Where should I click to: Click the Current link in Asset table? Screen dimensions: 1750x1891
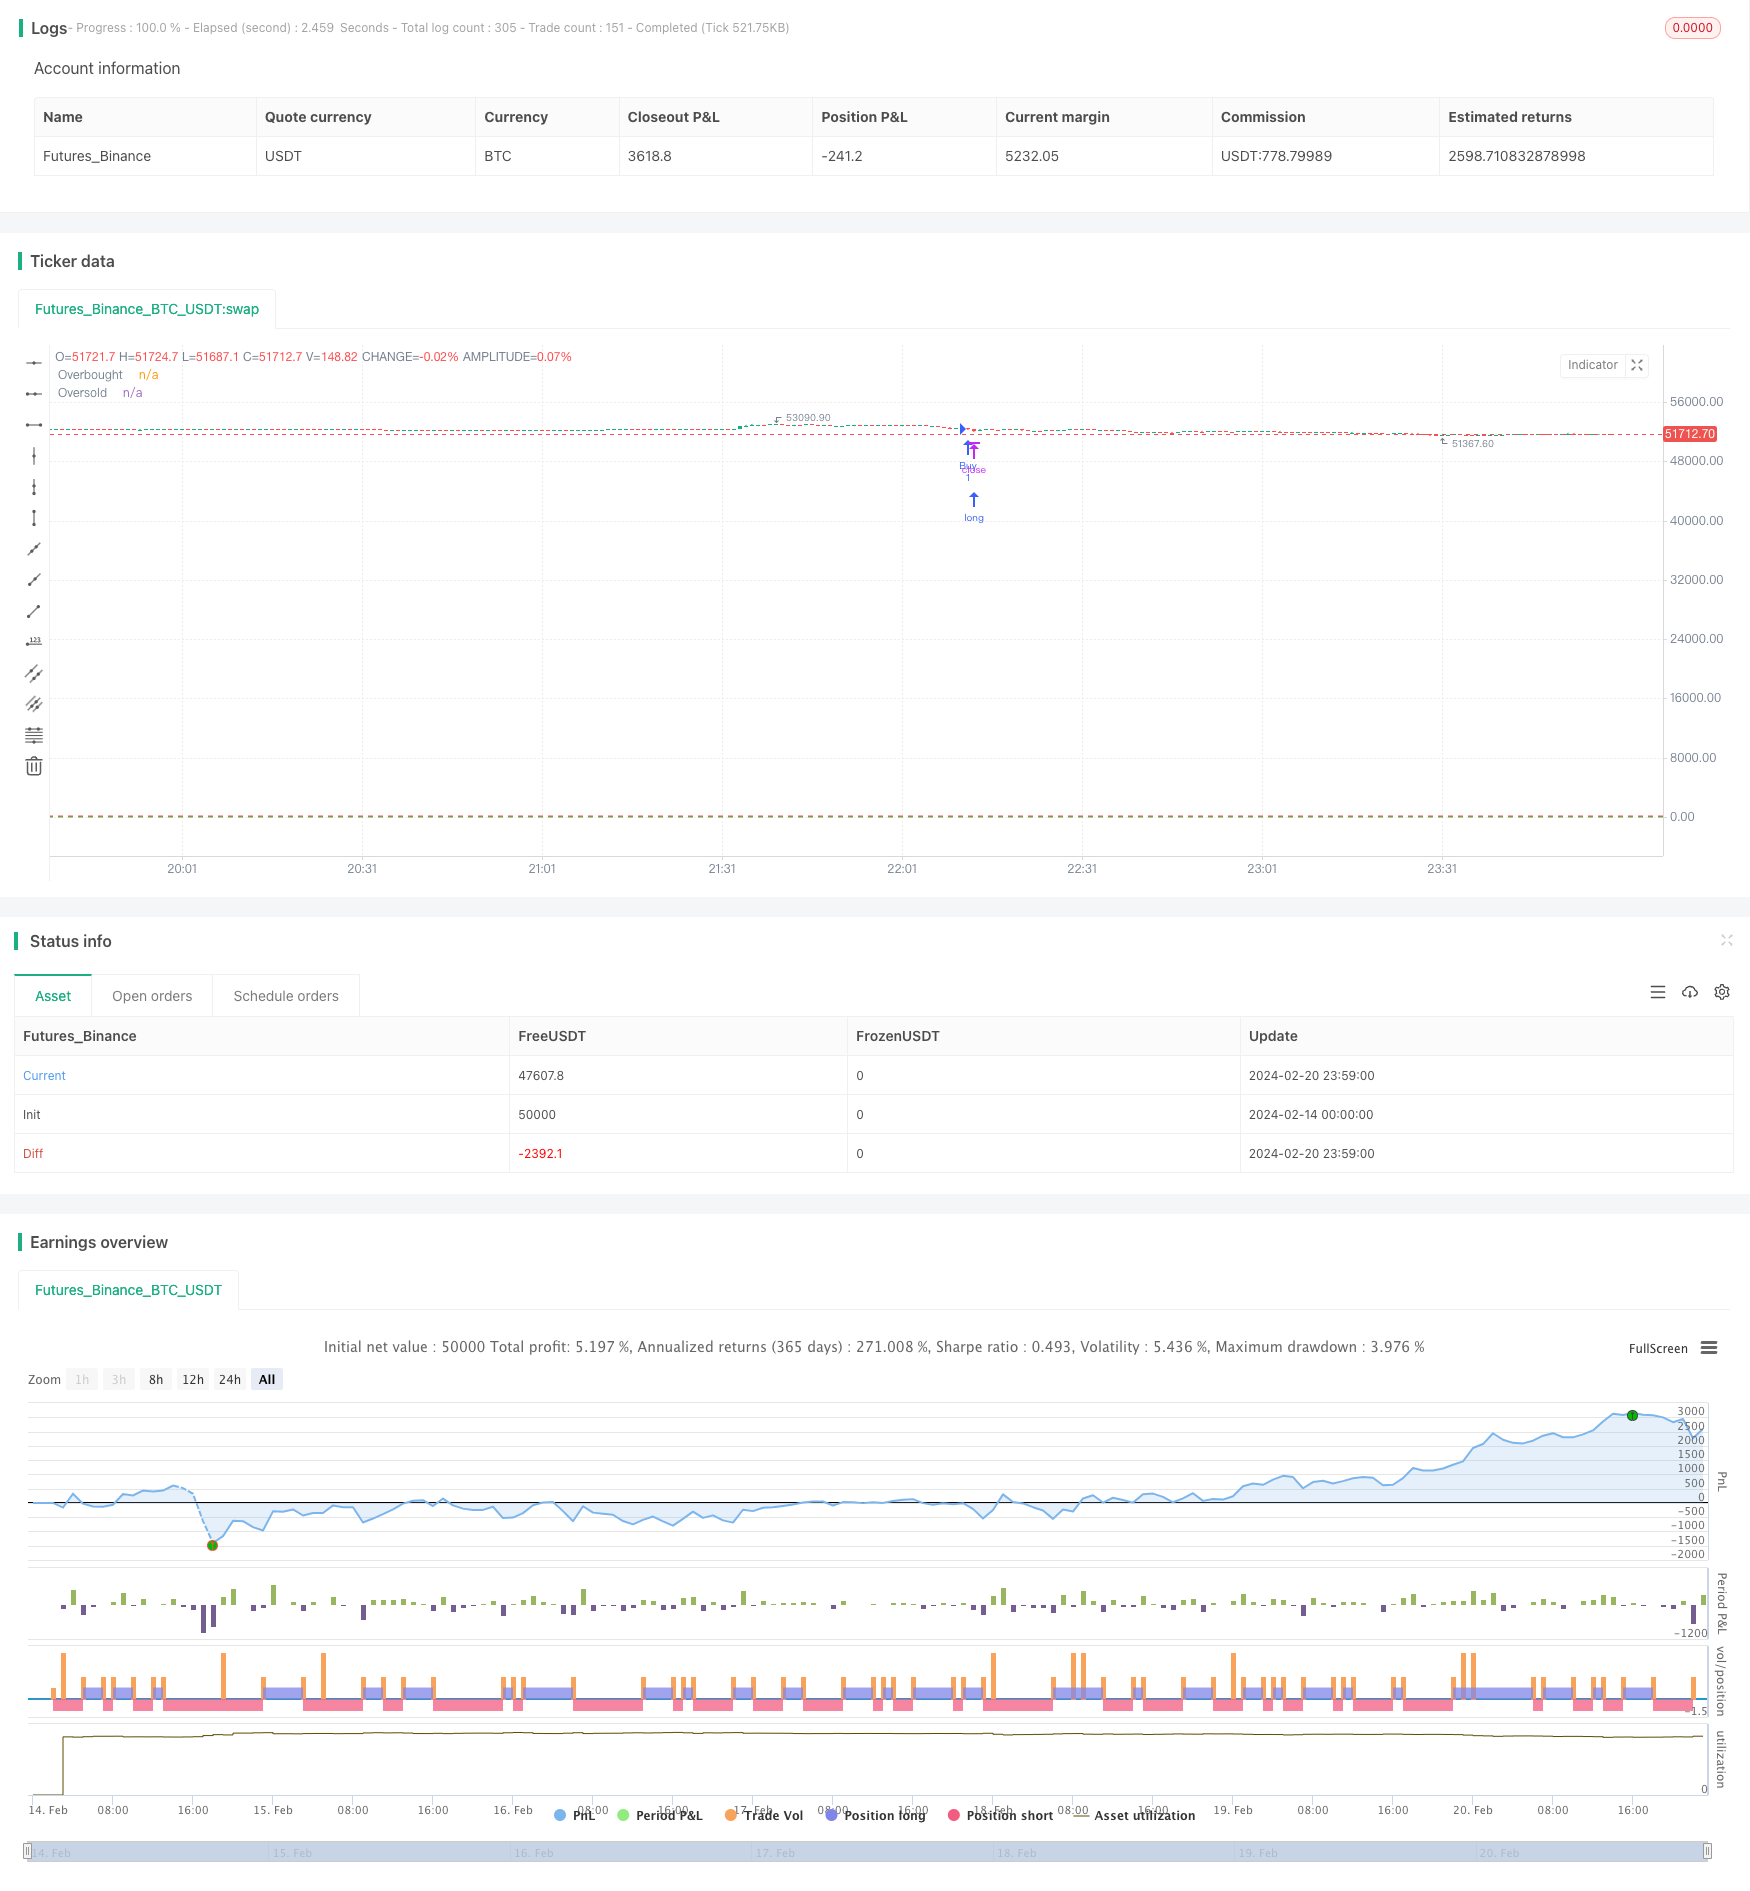(x=44, y=1076)
